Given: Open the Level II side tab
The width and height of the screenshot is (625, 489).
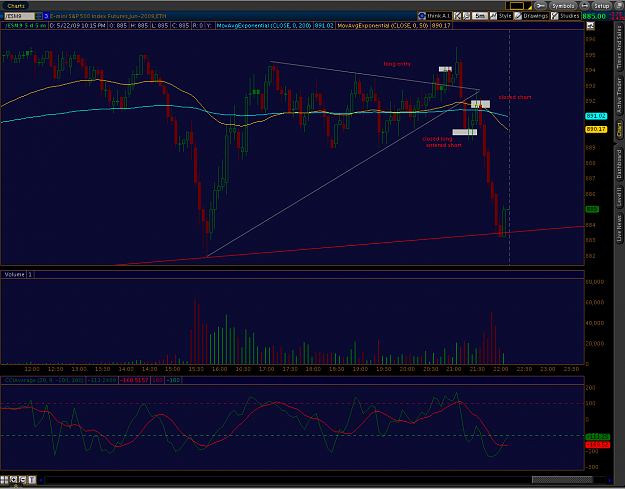Looking at the screenshot, I should click(619, 197).
